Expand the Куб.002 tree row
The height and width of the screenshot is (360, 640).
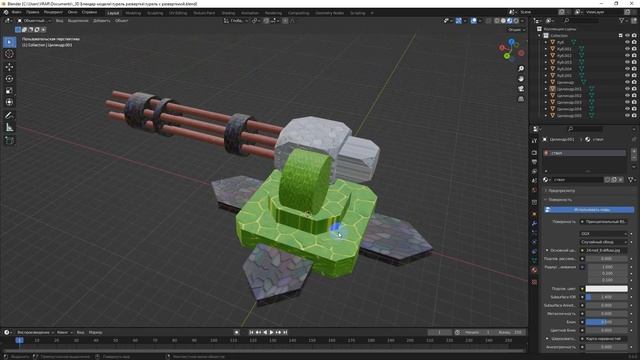pos(546,56)
